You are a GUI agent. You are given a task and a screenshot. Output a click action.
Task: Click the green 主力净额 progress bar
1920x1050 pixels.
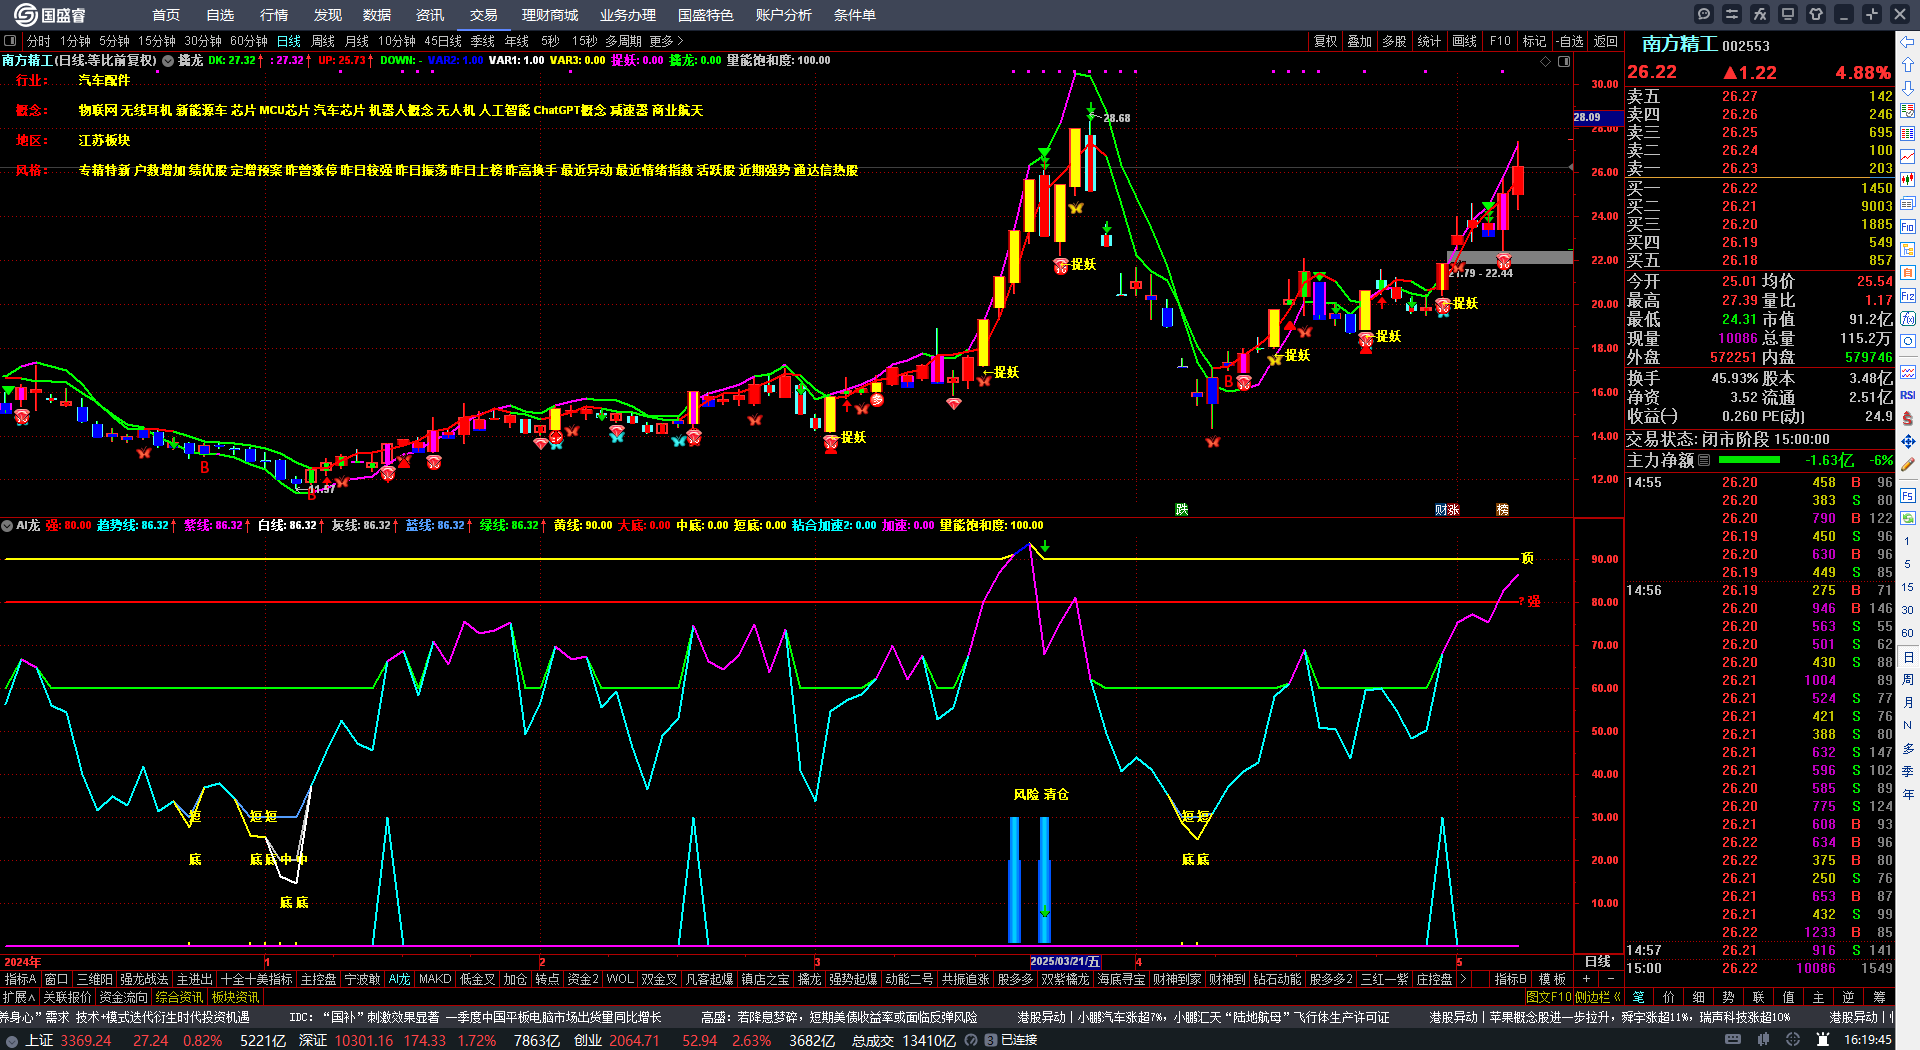point(1748,460)
